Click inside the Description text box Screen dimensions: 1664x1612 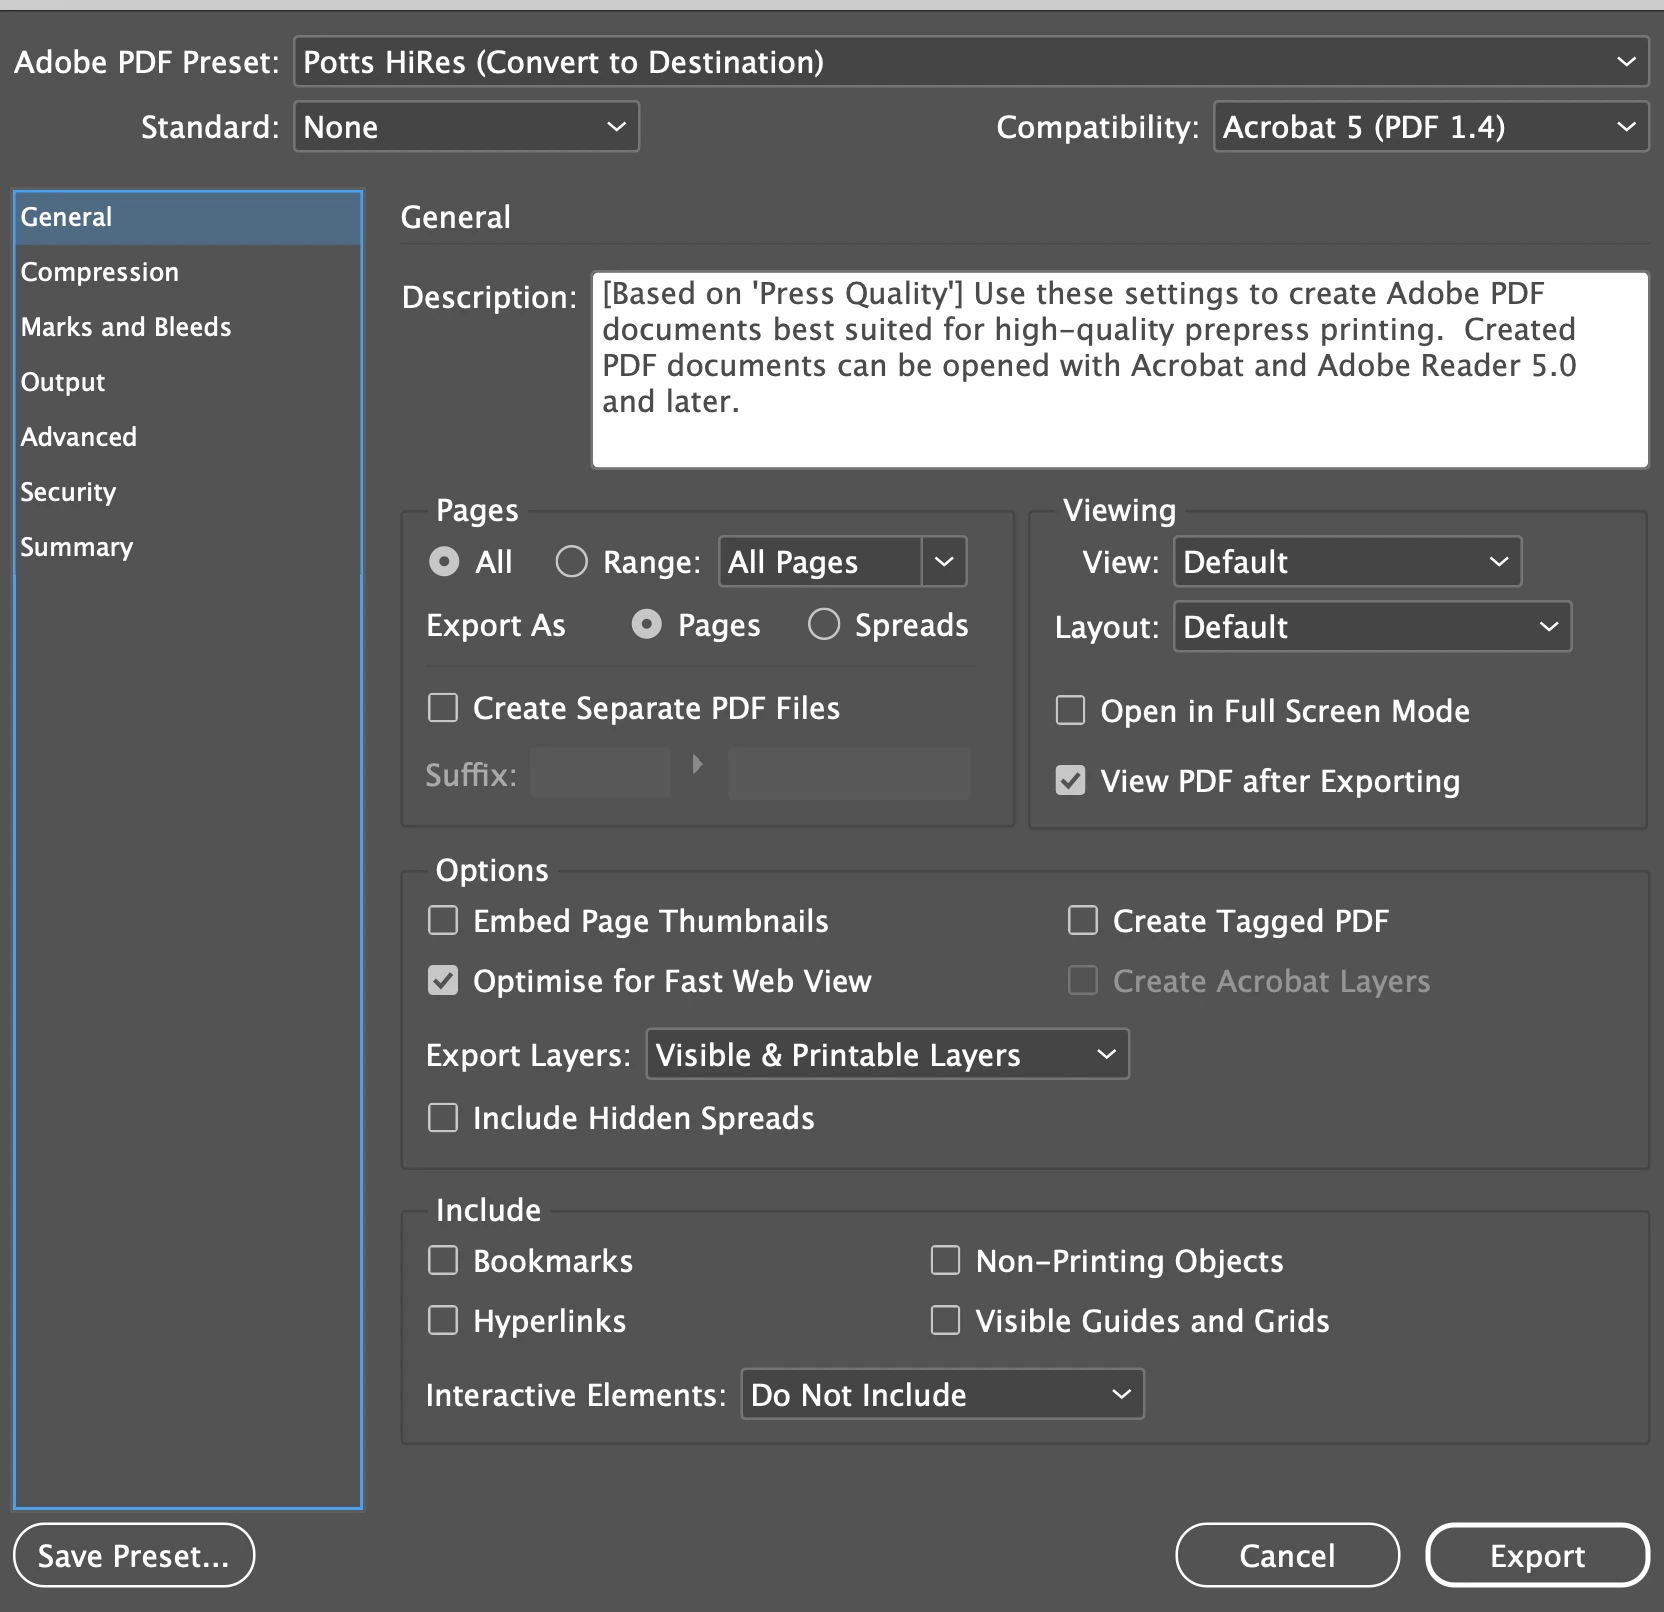click(1120, 369)
